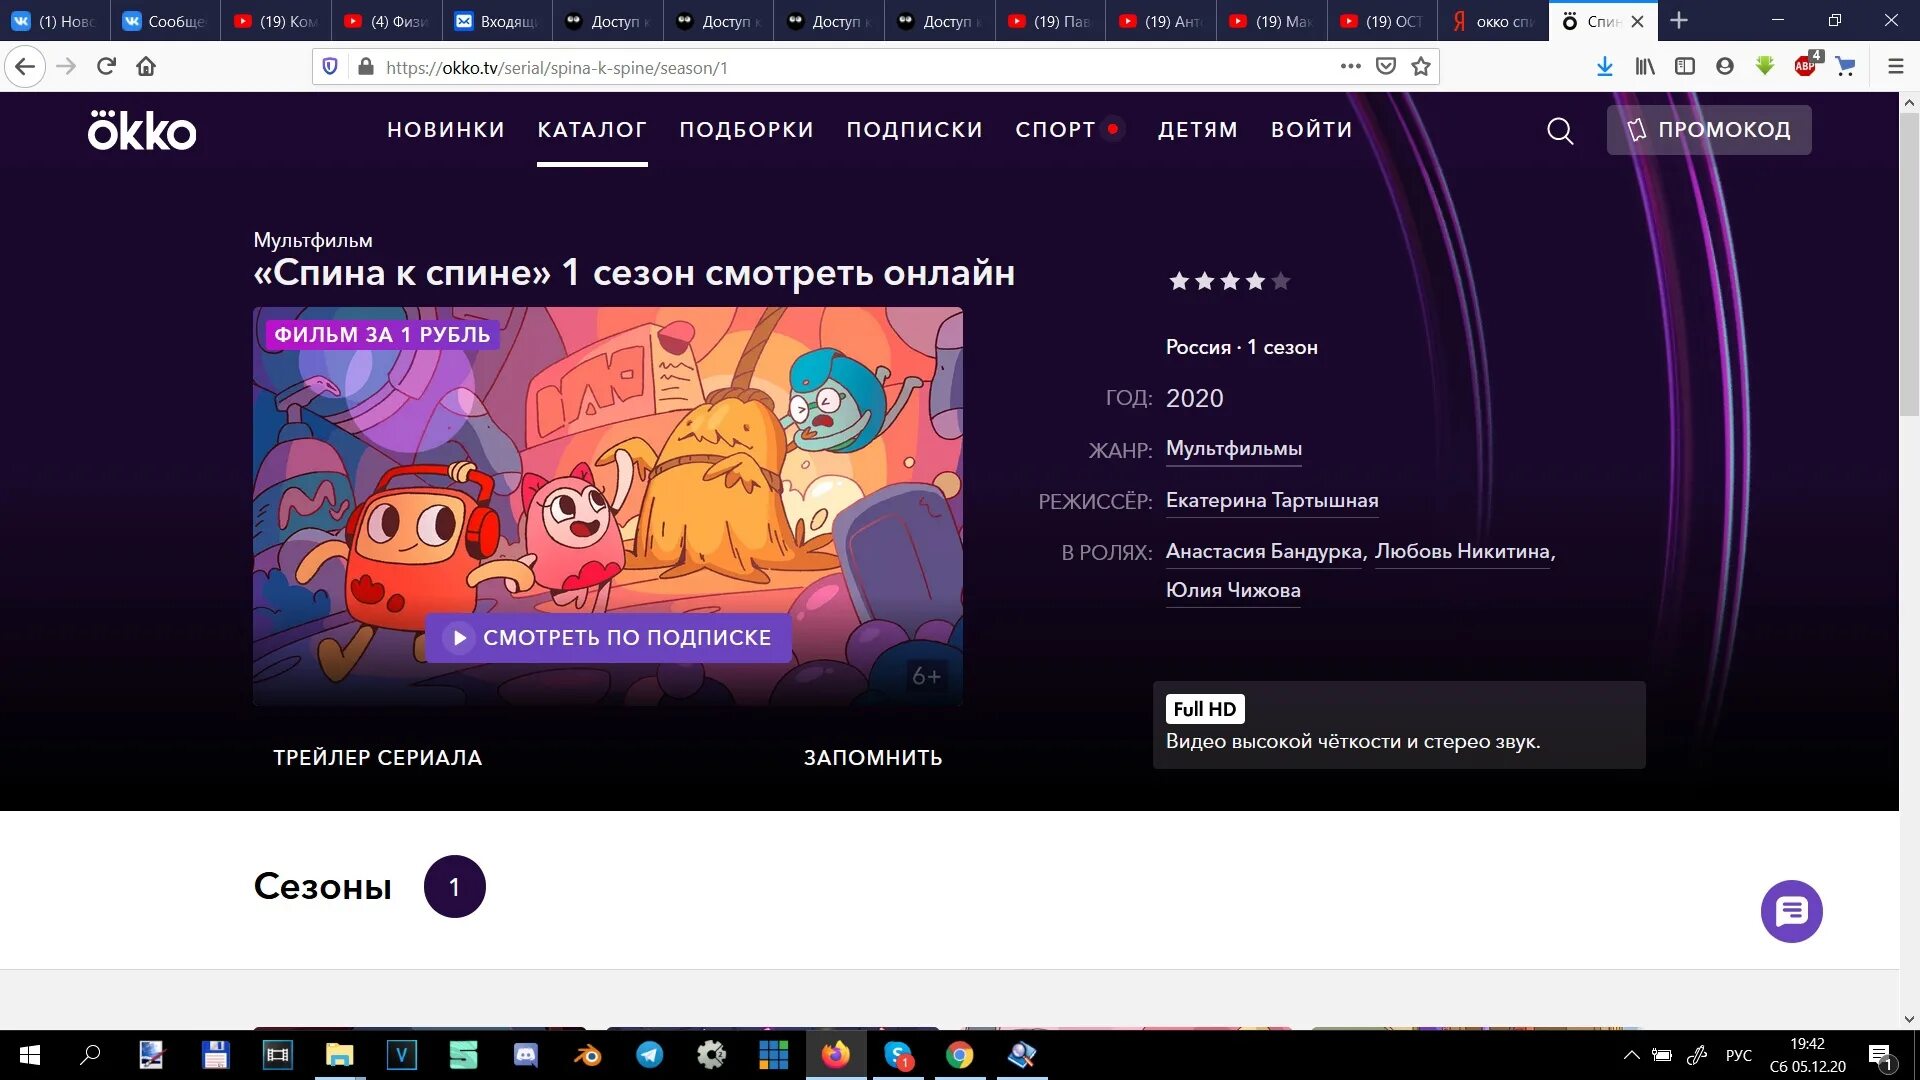Click the Full HD badge
The width and height of the screenshot is (1920, 1080).
pos(1205,709)
